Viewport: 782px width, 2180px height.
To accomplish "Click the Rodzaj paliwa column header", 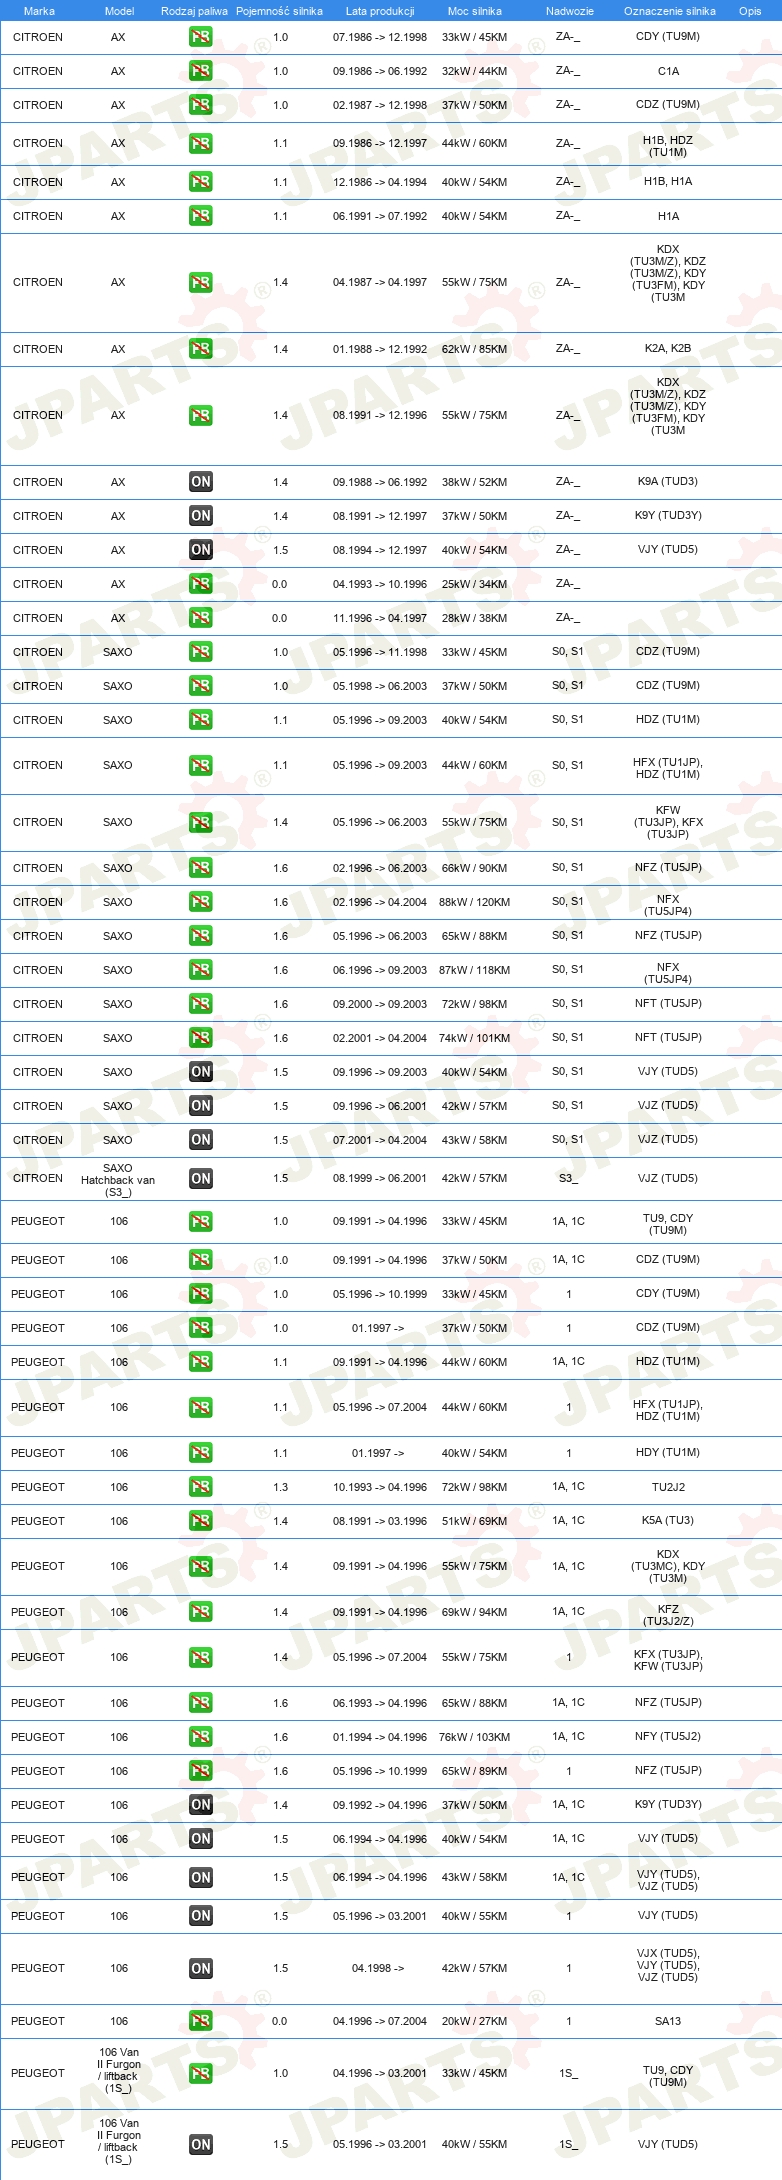I will point(194,11).
